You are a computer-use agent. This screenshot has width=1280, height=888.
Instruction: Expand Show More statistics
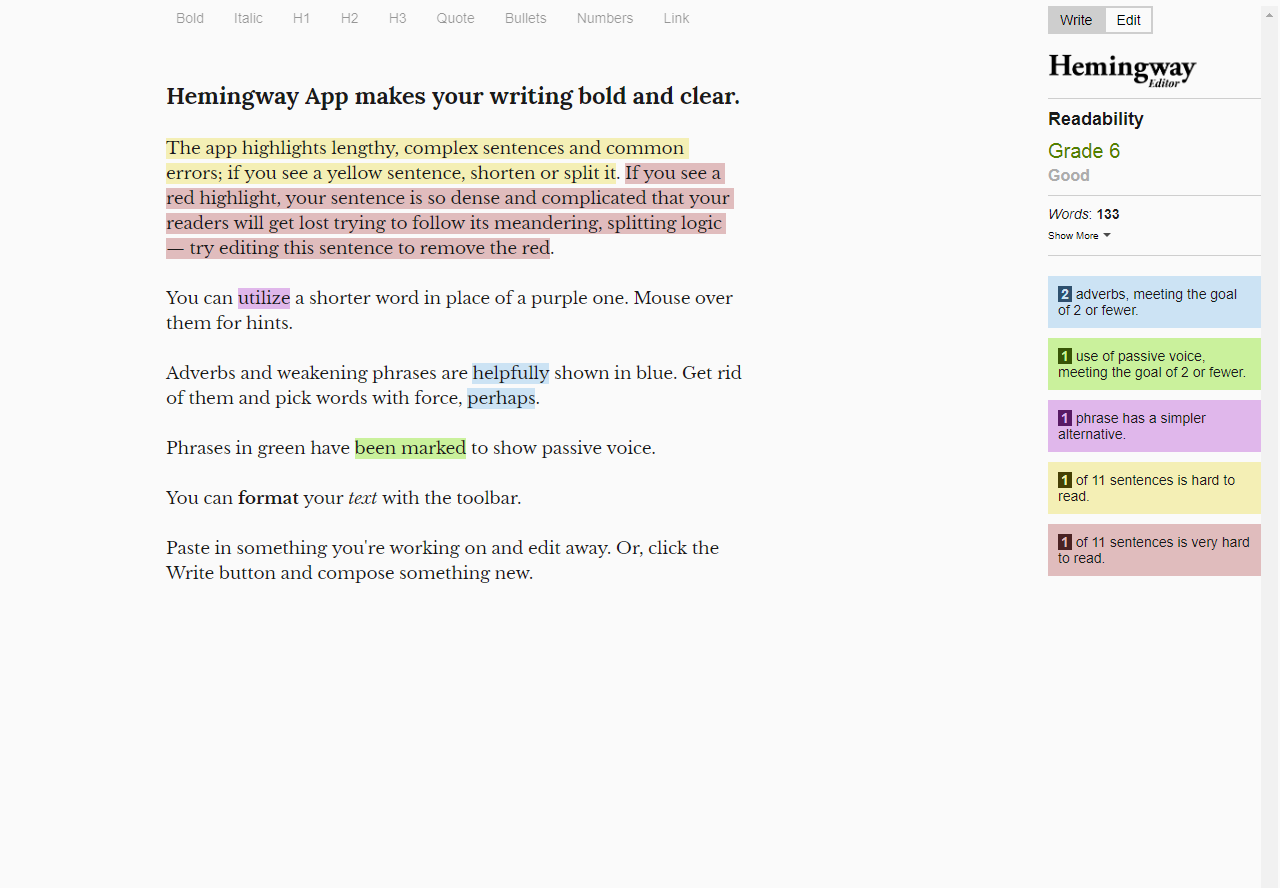click(1079, 236)
